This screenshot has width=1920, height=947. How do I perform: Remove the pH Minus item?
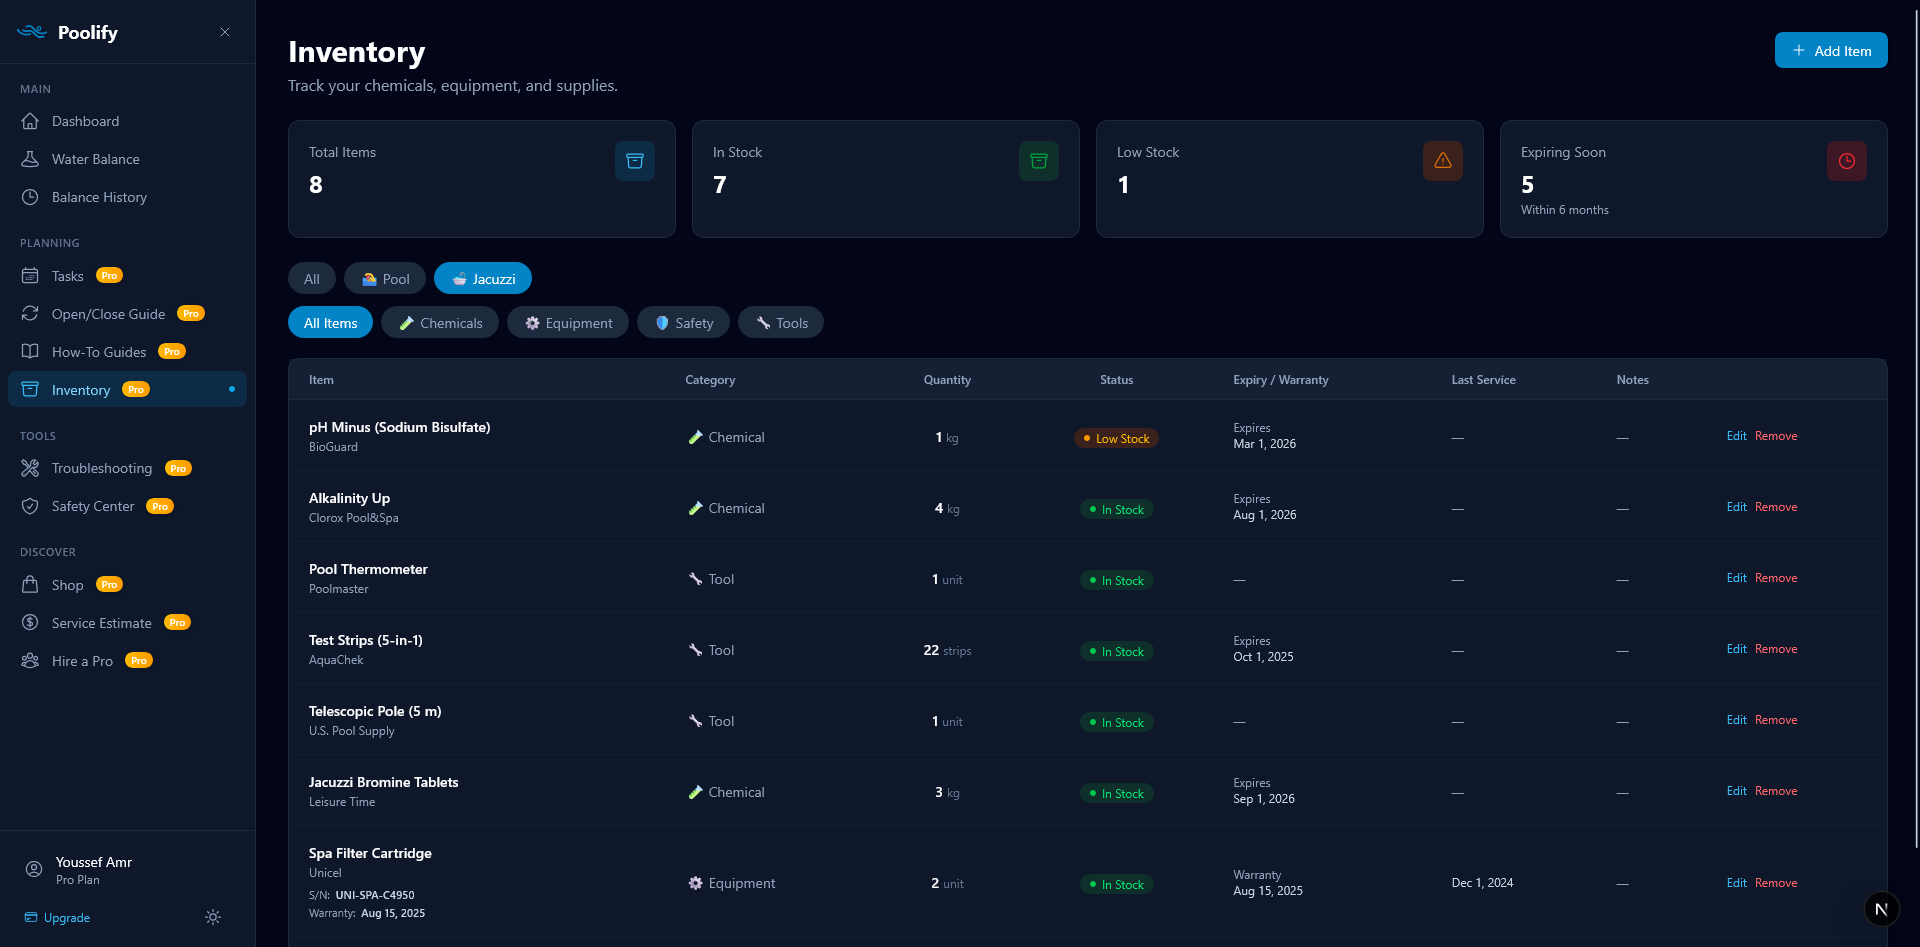(x=1776, y=436)
